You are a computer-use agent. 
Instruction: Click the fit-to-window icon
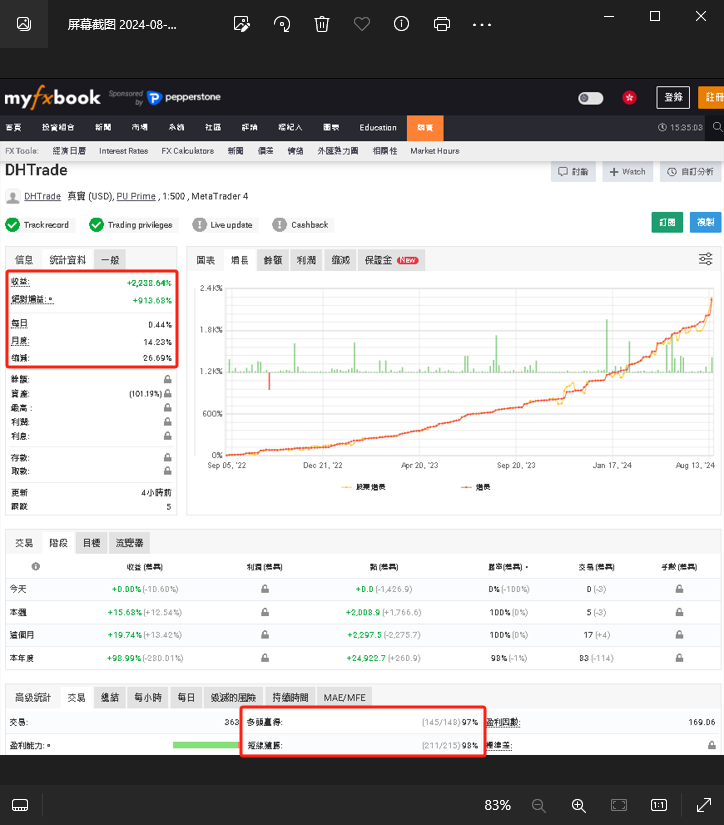click(619, 805)
